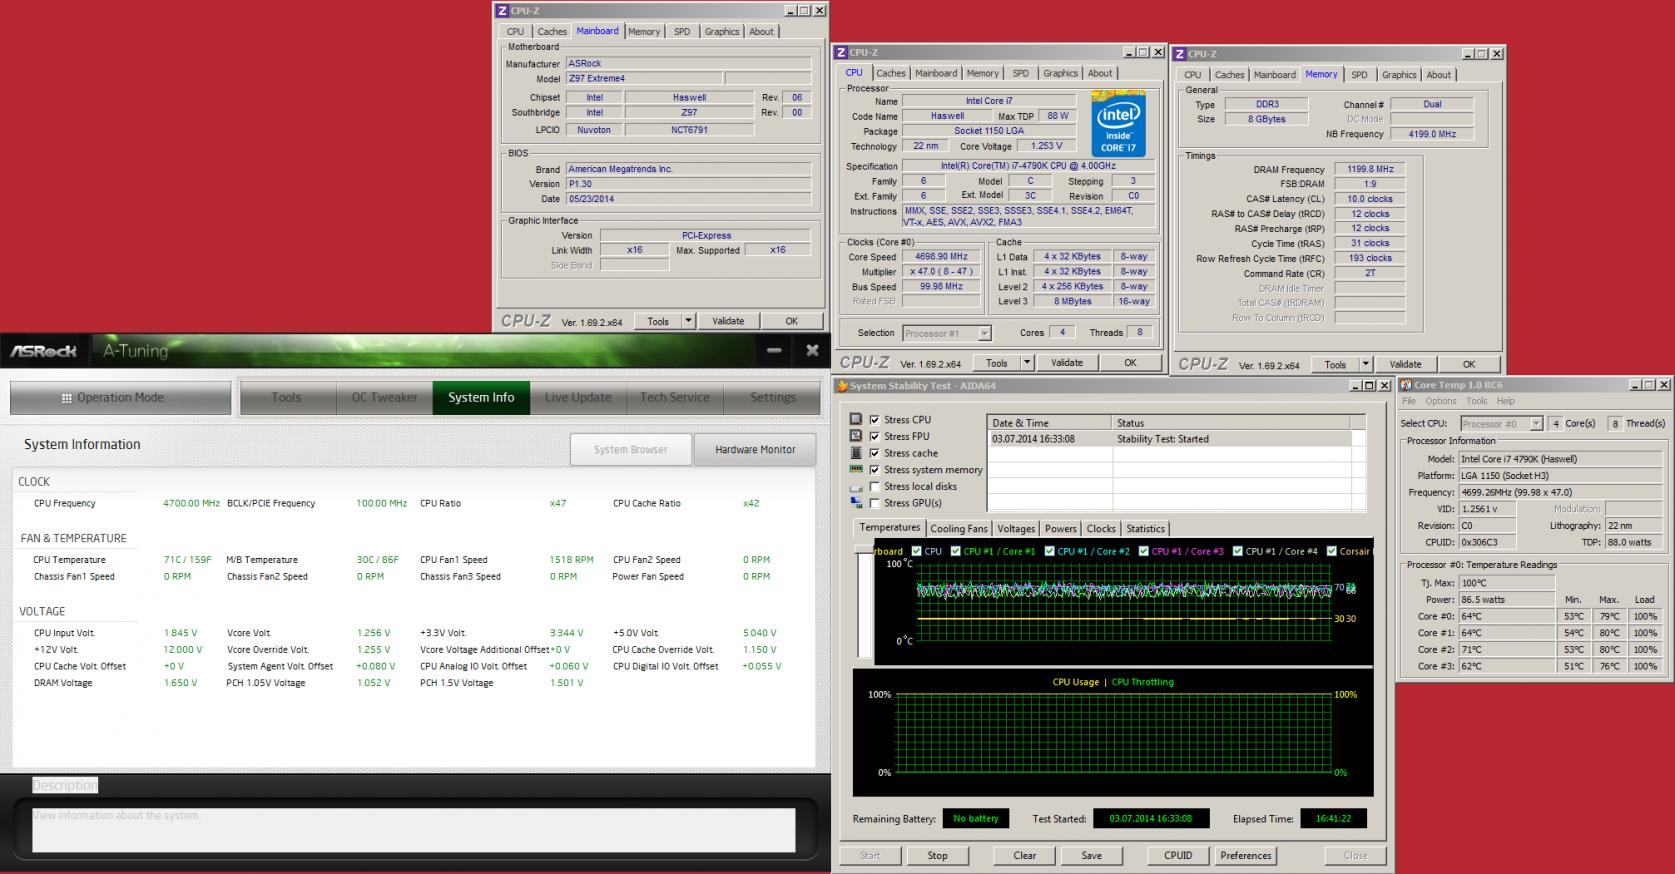Open the Tools dropdown arrow in CPU-Z Memory window
This screenshot has width=1675, height=874.
point(1366,364)
